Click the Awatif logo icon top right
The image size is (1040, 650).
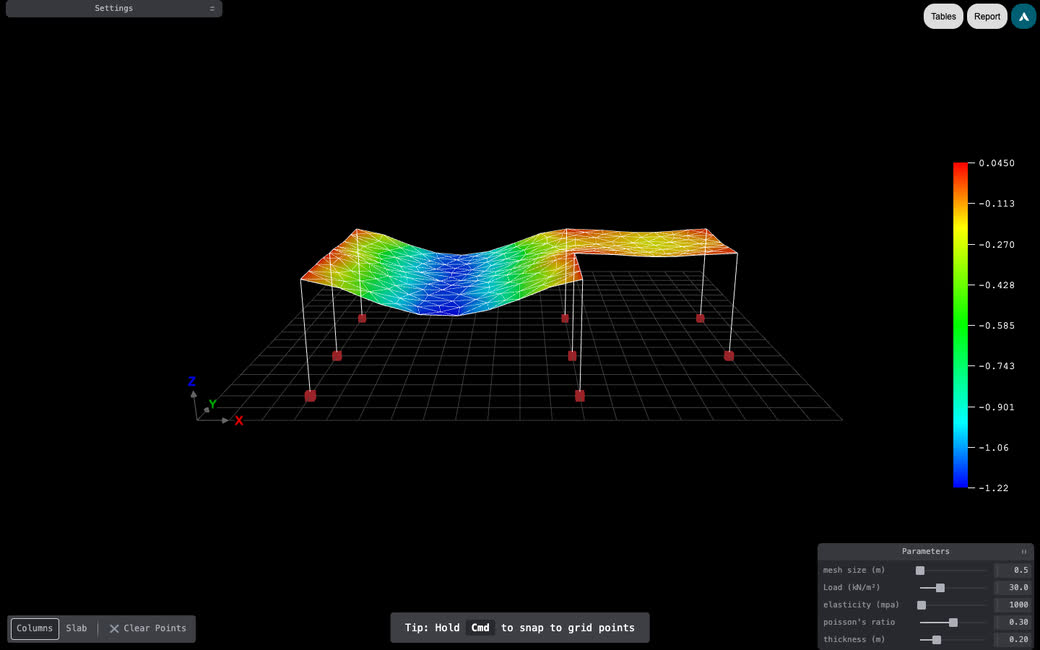[x=1023, y=17]
